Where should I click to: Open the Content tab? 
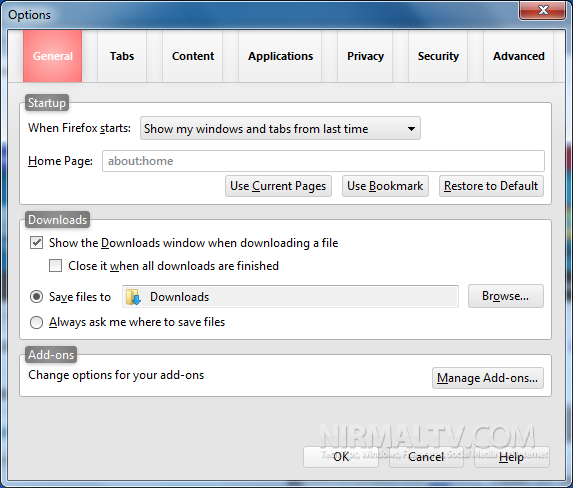click(x=193, y=56)
